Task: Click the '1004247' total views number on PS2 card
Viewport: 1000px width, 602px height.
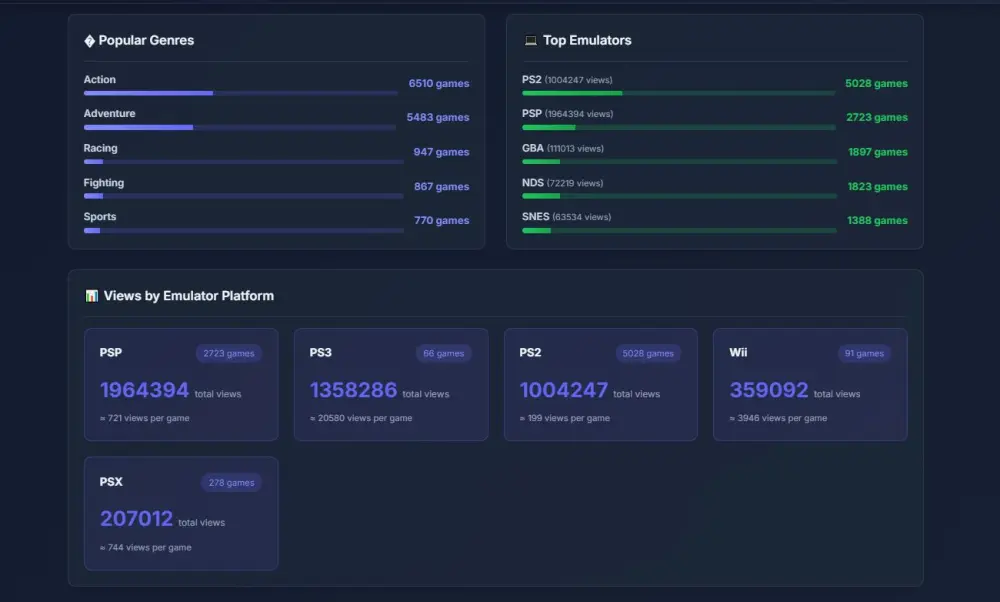Action: point(563,390)
